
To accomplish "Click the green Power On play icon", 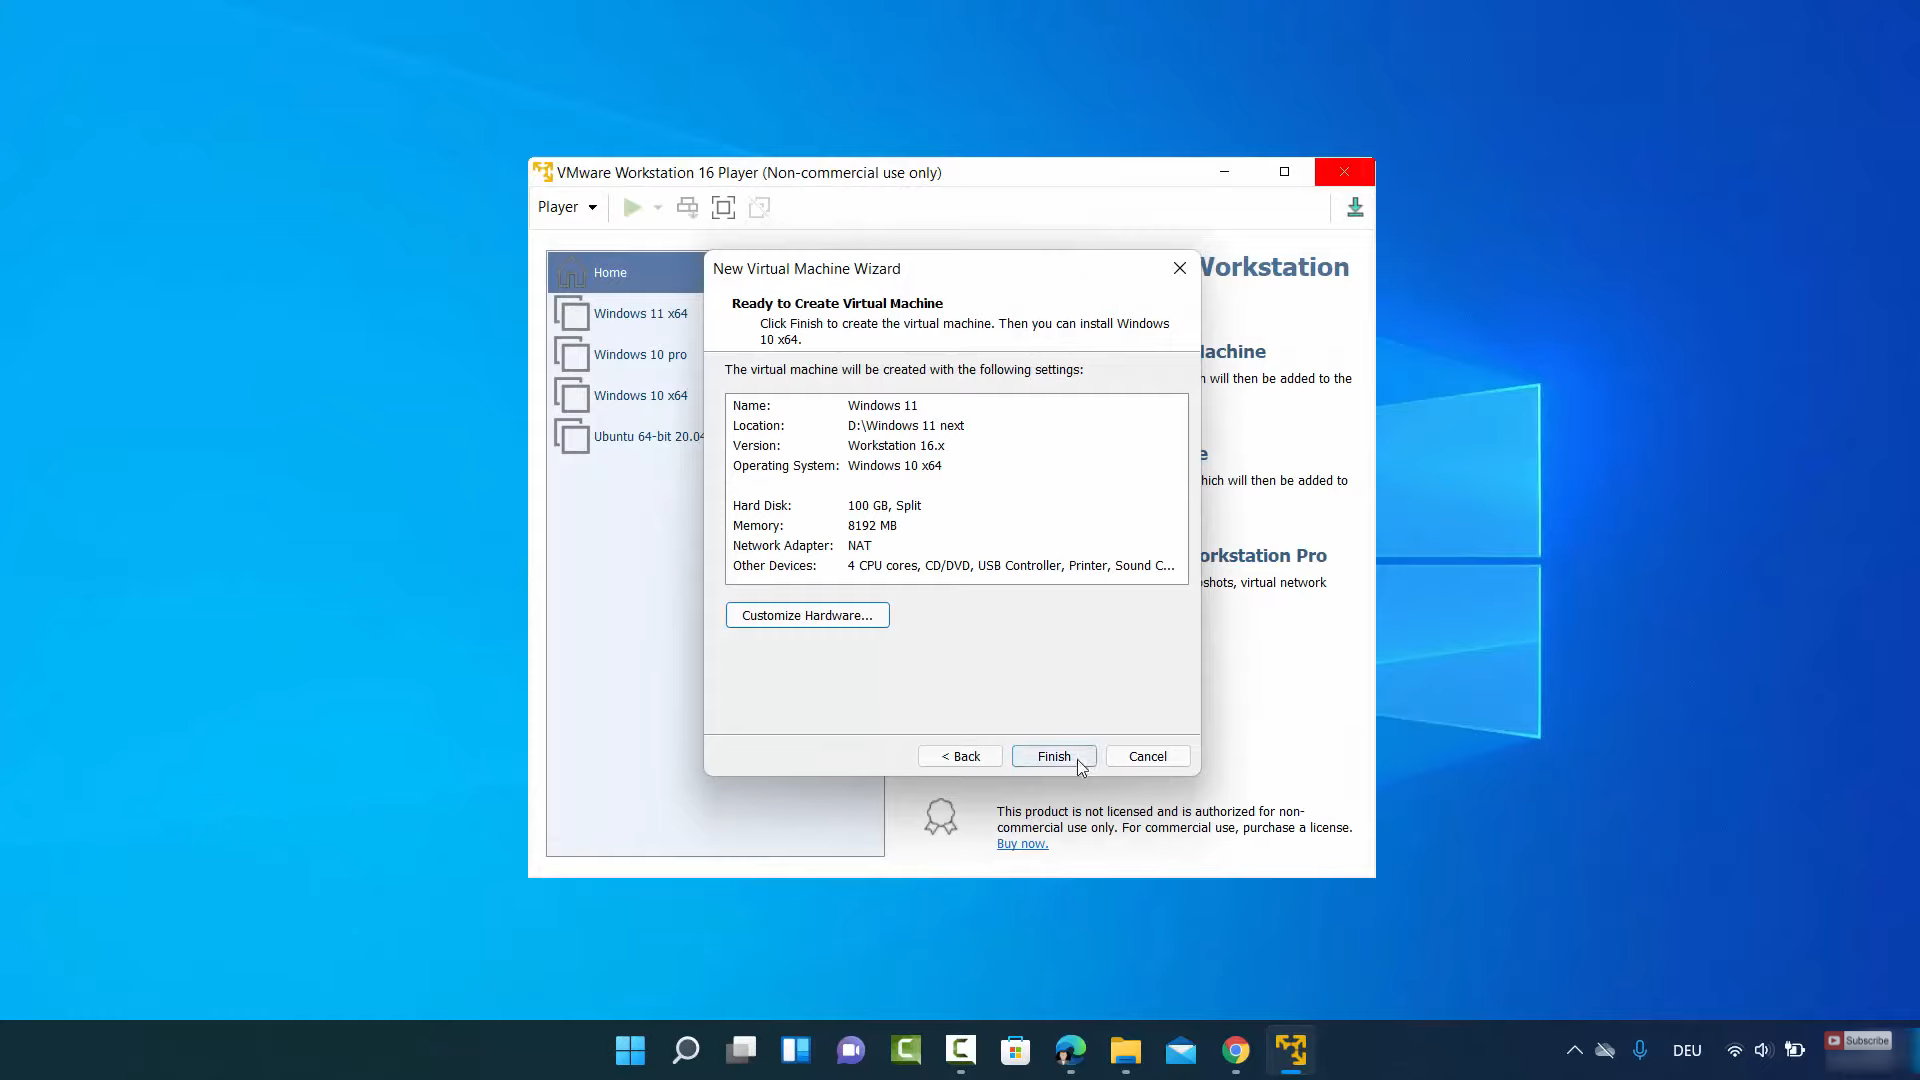I will (632, 207).
